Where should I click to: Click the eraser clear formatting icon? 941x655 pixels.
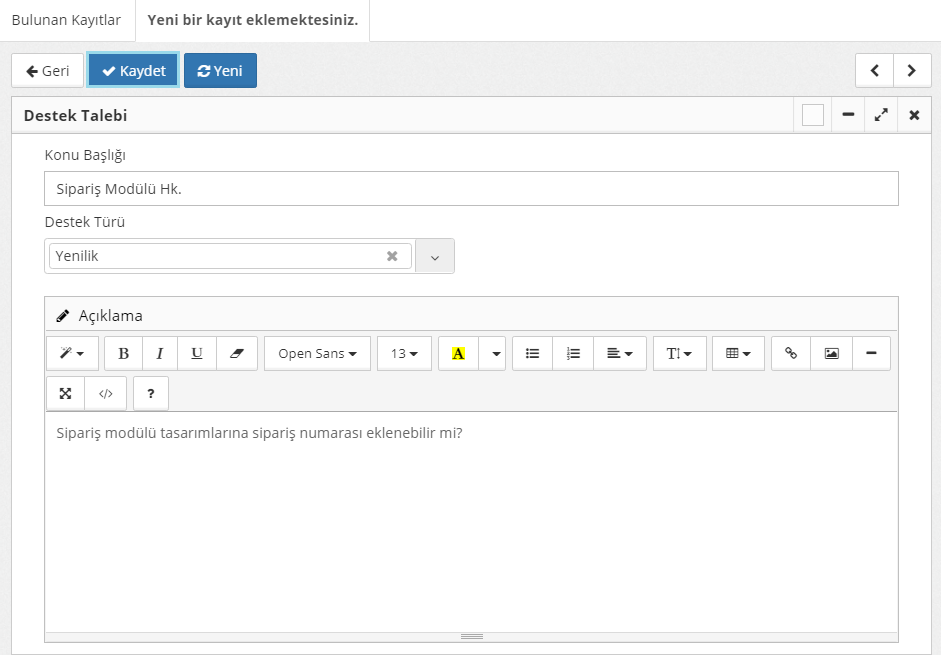pyautogui.click(x=237, y=353)
